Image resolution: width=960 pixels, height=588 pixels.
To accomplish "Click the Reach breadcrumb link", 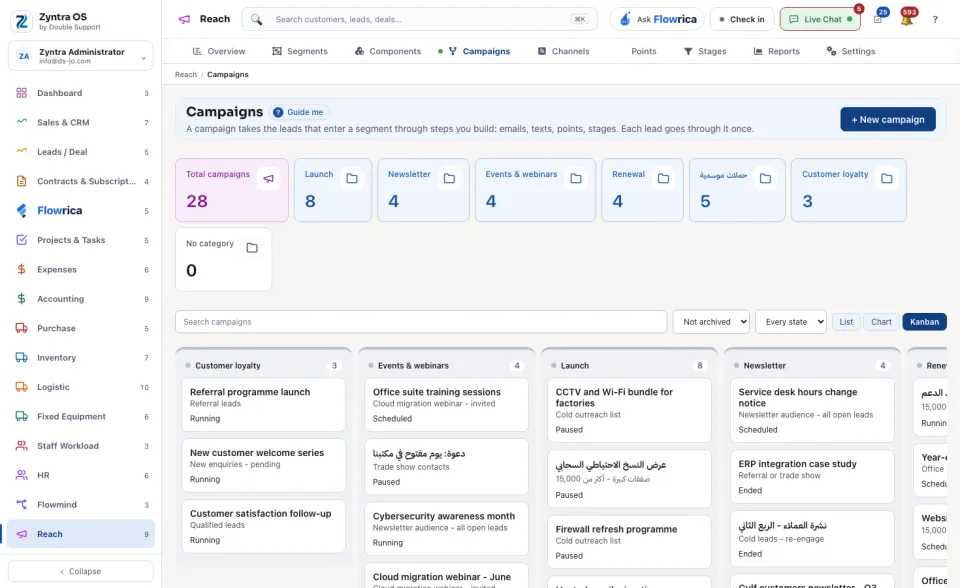I will pyautogui.click(x=186, y=75).
